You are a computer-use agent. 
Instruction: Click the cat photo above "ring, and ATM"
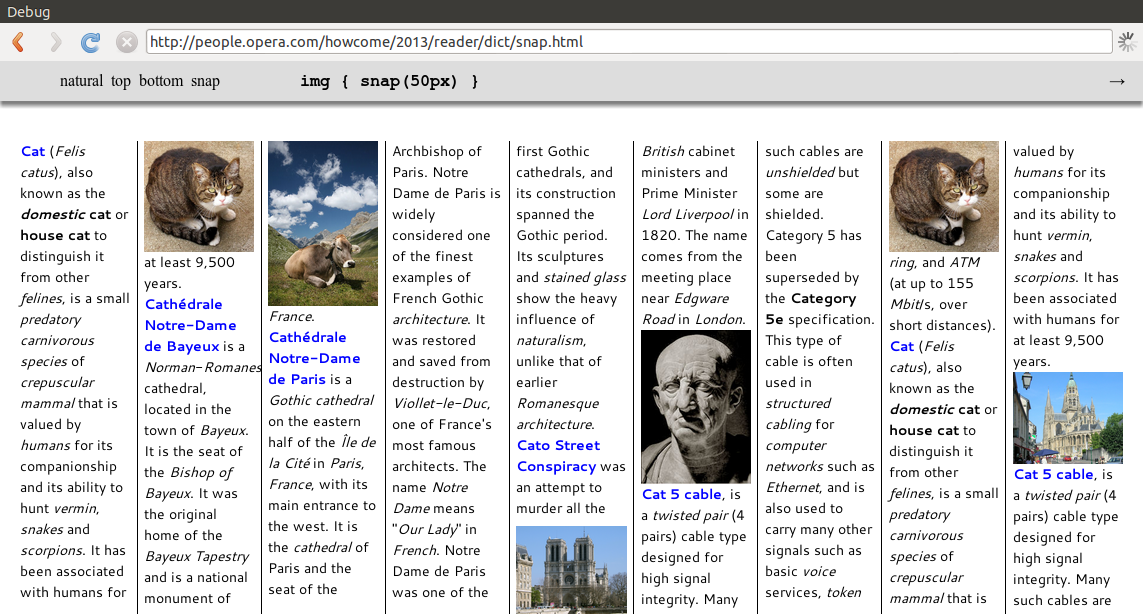[x=944, y=196]
